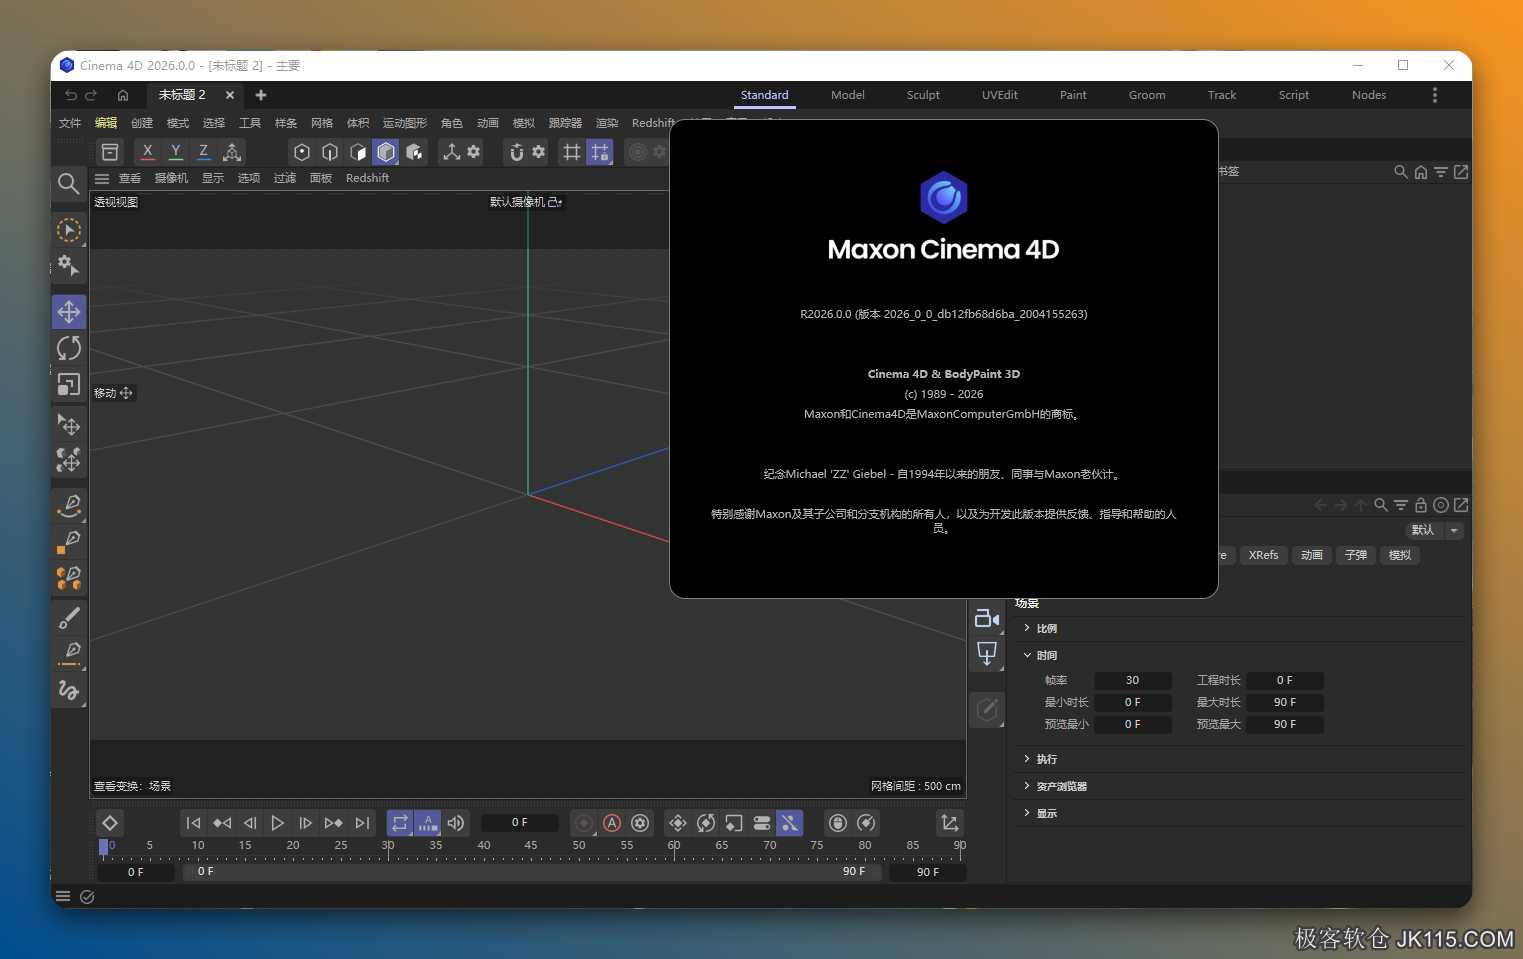The image size is (1523, 959).
Task: Open the viewport hamburger menu
Action: (x=102, y=178)
